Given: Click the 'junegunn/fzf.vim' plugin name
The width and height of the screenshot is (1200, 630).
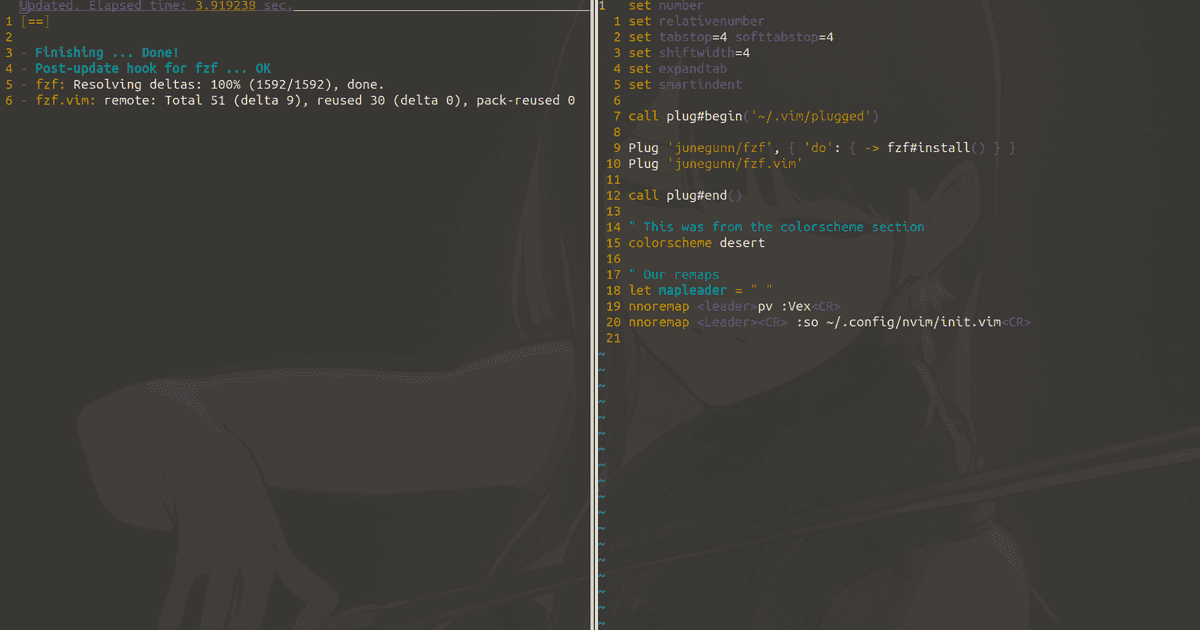Looking at the screenshot, I should pyautogui.click(x=734, y=164).
